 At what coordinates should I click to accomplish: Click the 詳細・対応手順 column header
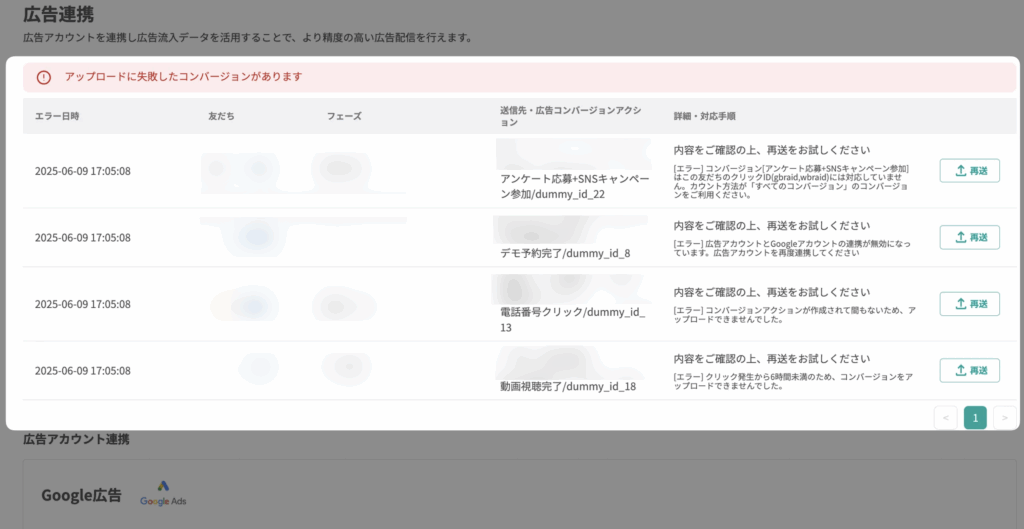[705, 116]
